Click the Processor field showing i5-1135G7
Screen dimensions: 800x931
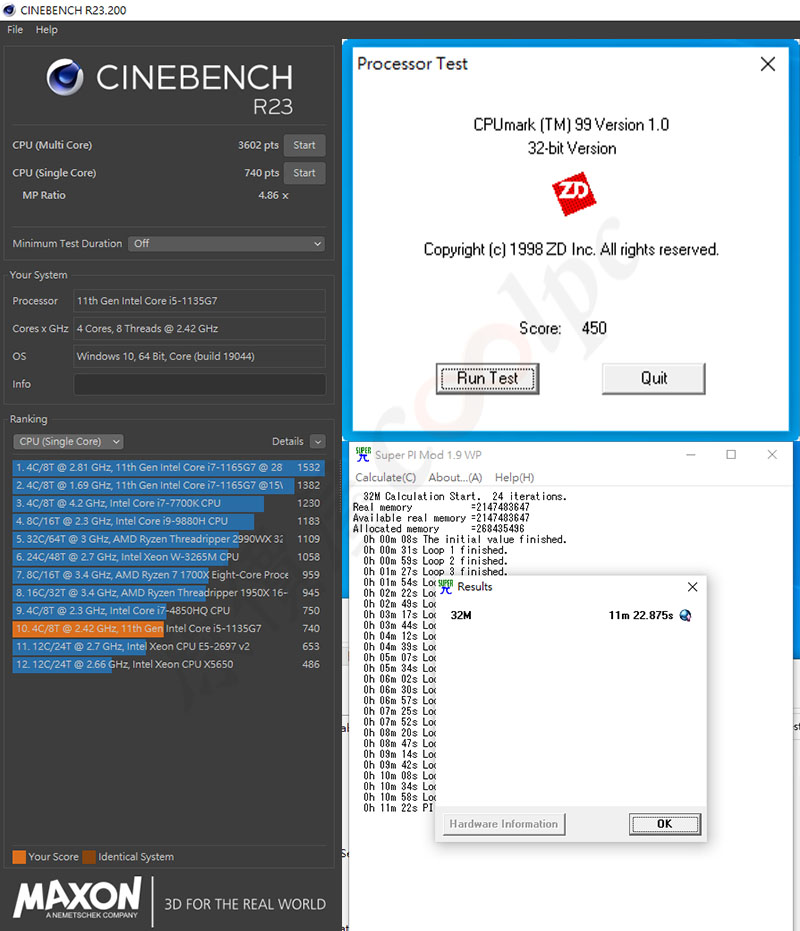pos(200,301)
